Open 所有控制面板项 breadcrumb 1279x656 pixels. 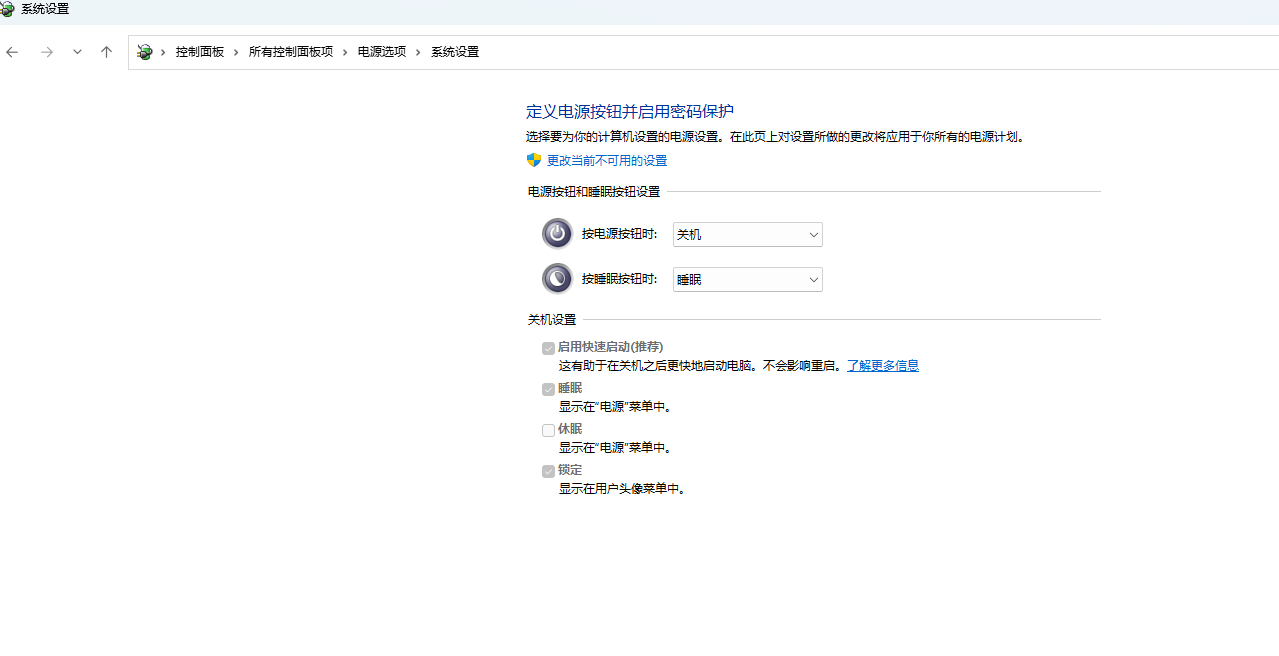pyautogui.click(x=291, y=52)
